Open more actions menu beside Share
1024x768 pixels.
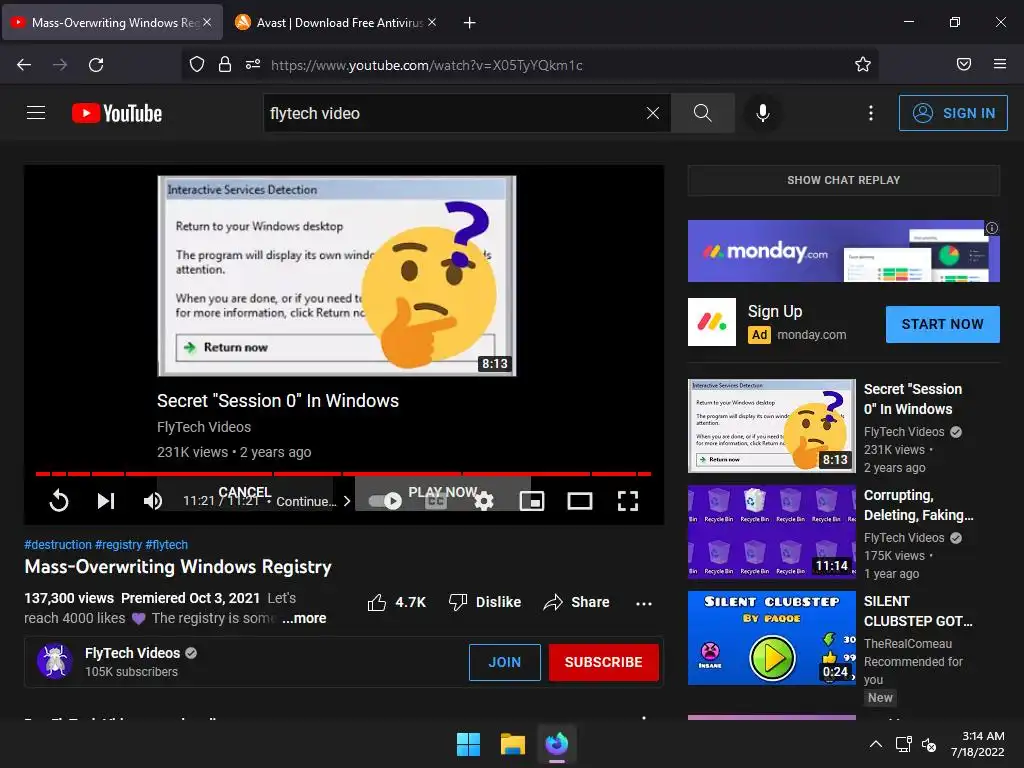[644, 603]
